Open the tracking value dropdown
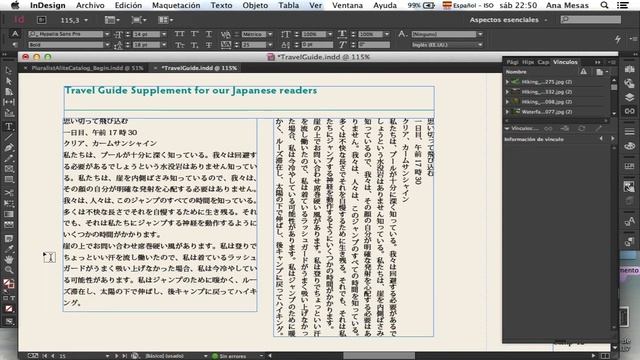This screenshot has width=640, height=360. click(x=270, y=45)
